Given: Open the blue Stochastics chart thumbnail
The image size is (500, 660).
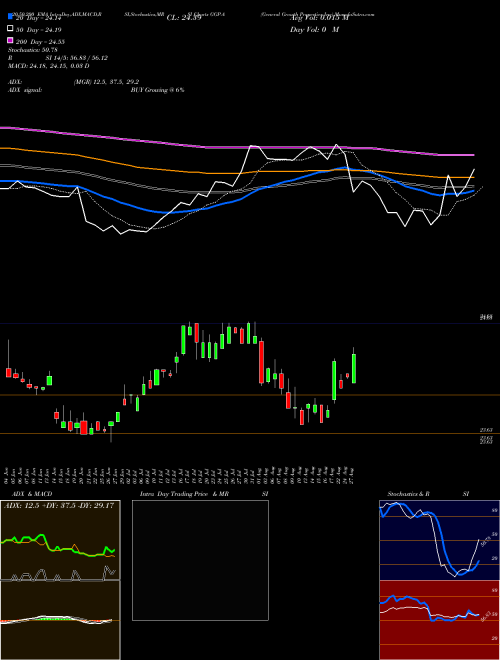Looking at the screenshot, I should click(439, 540).
